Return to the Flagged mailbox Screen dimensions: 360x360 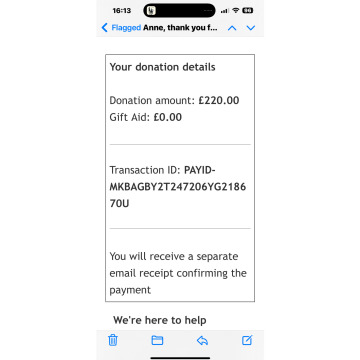(x=126, y=28)
